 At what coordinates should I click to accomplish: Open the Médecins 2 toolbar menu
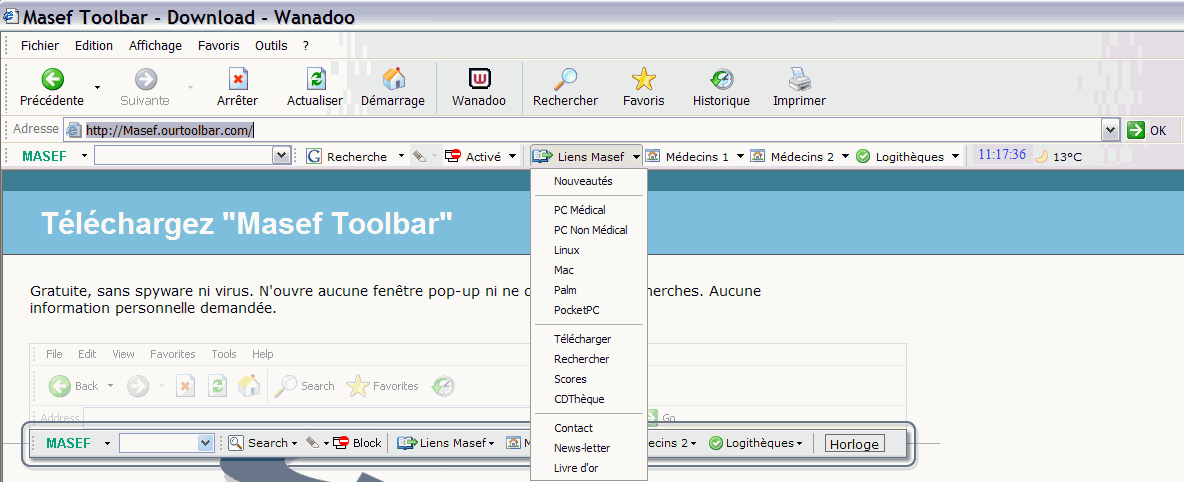(793, 156)
